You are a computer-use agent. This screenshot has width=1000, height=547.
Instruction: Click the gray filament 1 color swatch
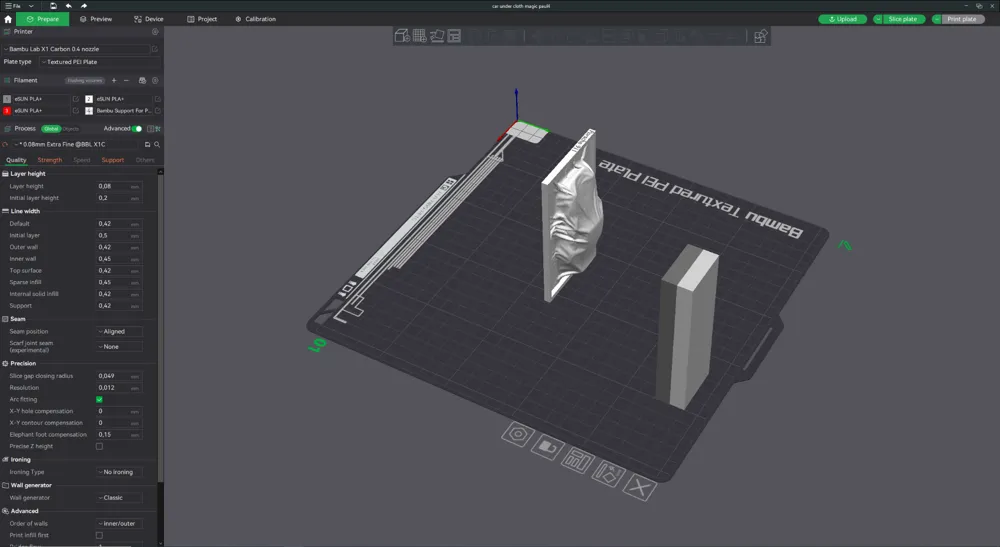(x=7, y=99)
